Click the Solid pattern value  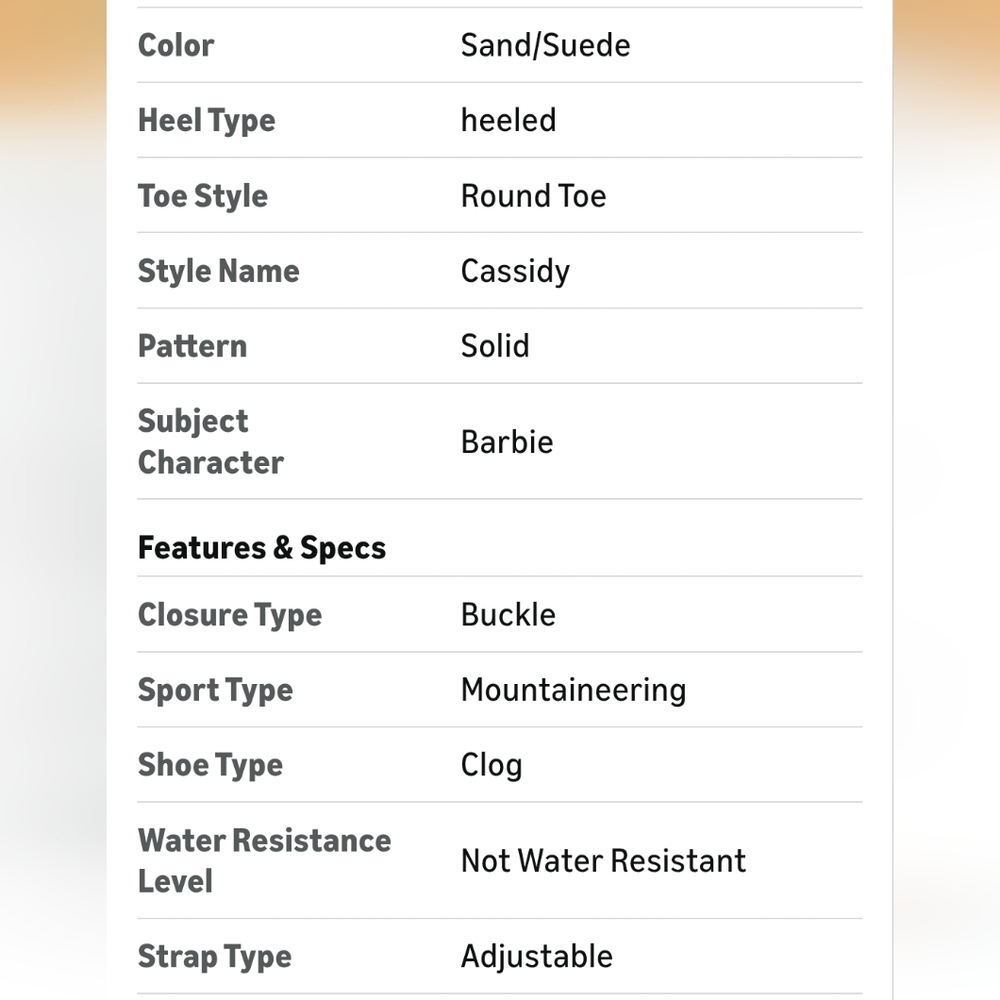pyautogui.click(x=495, y=346)
